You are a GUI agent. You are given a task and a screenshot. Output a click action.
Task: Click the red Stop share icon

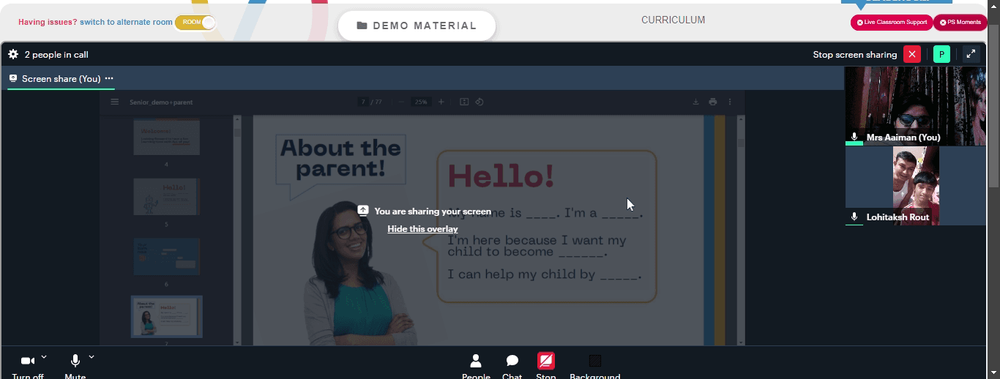click(x=546, y=361)
